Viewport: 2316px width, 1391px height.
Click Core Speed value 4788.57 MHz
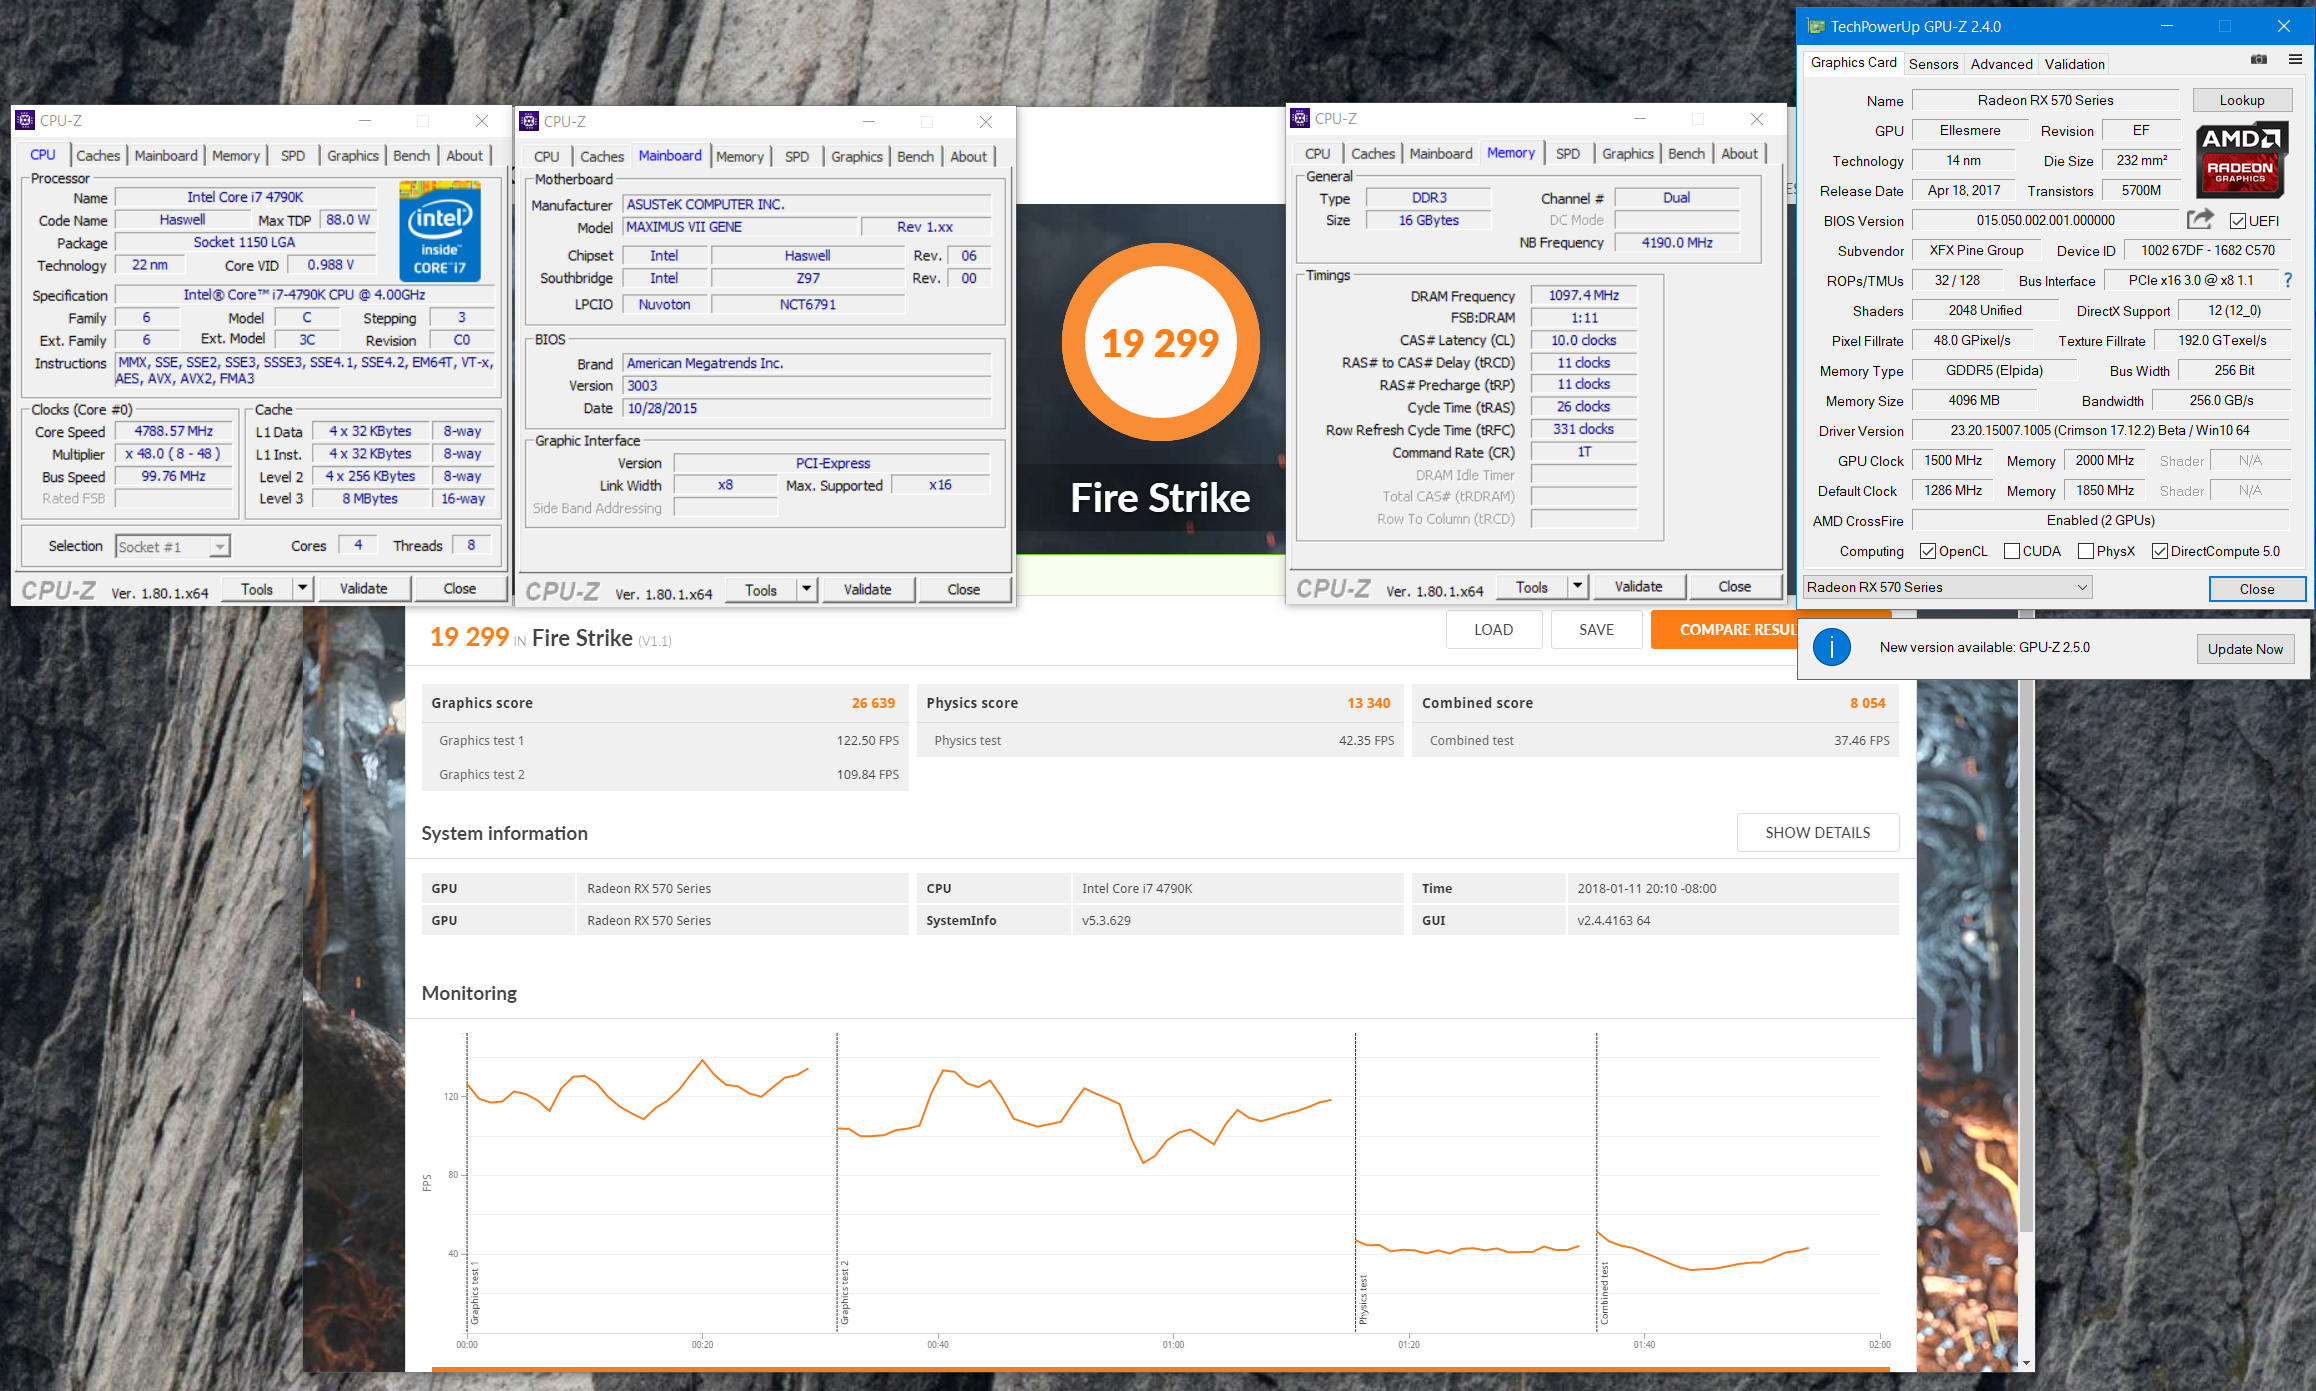tap(173, 431)
